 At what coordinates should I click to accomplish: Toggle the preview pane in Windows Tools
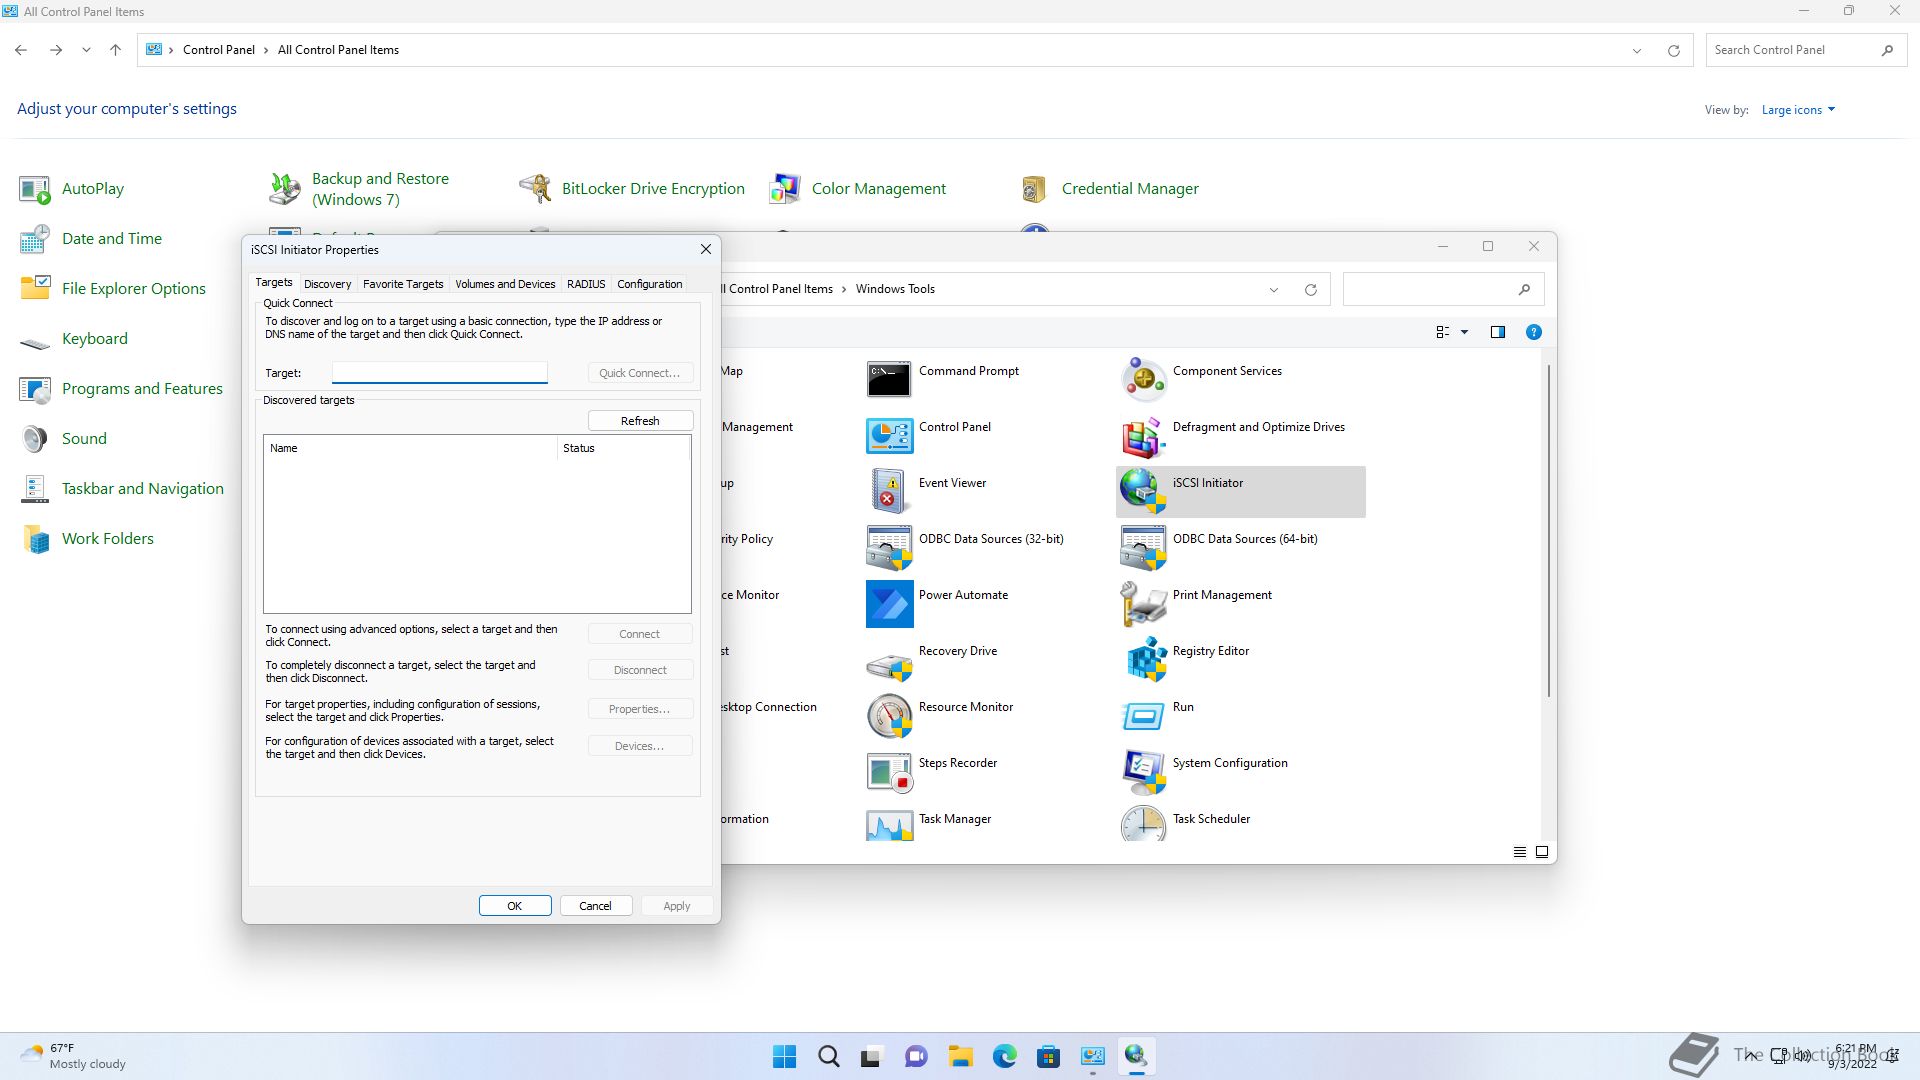(x=1498, y=332)
